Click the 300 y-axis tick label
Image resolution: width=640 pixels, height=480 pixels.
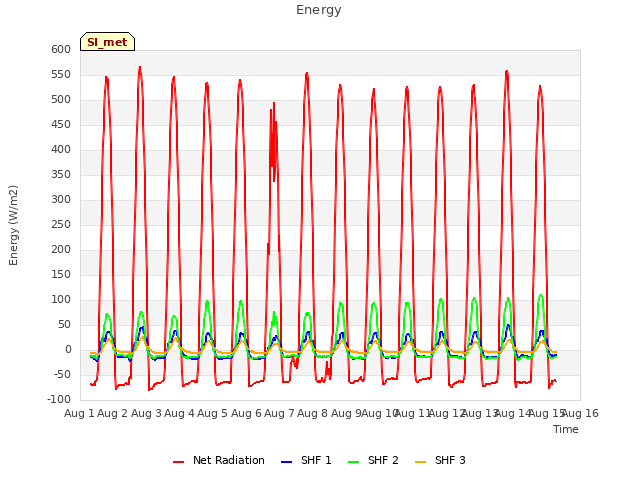coord(61,200)
